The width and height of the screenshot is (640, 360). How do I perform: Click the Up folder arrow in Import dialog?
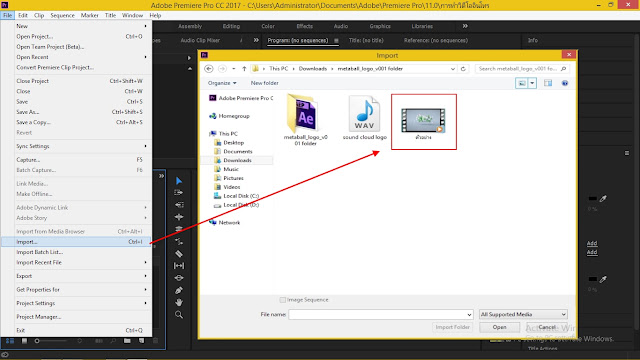244,69
